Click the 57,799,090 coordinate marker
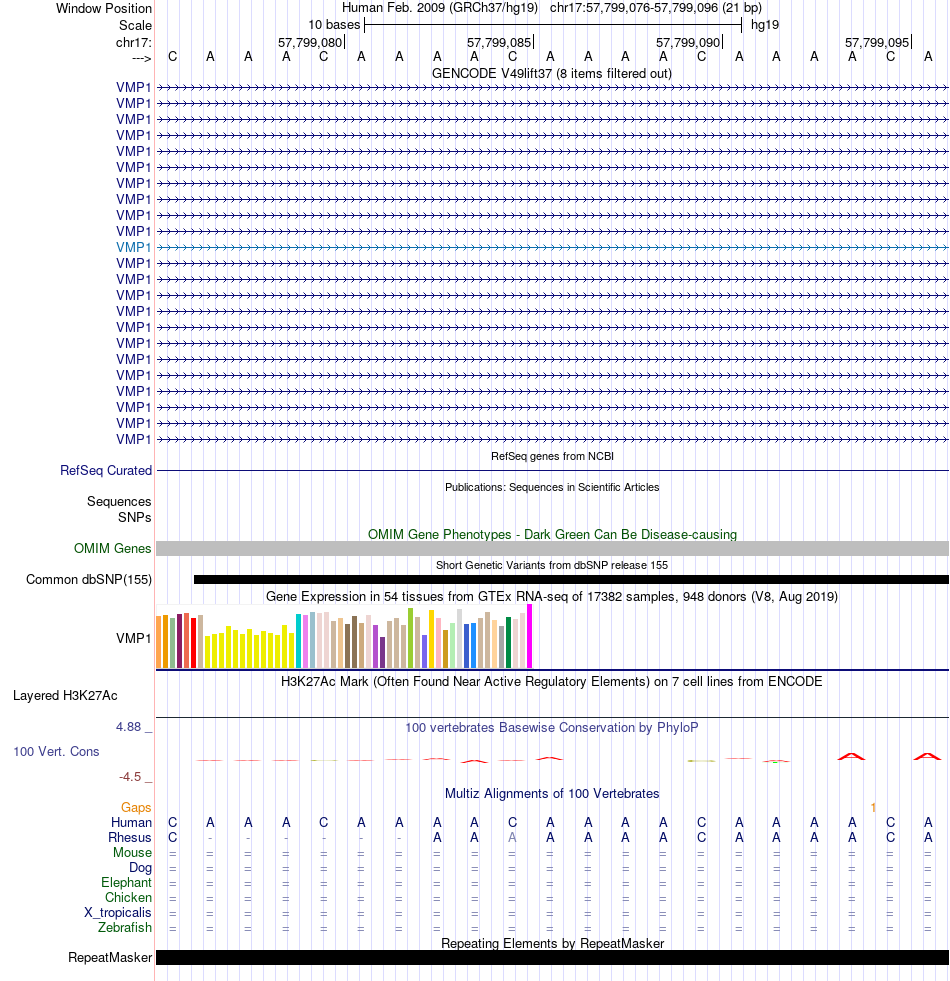Image resolution: width=950 pixels, height=981 pixels. pos(688,43)
